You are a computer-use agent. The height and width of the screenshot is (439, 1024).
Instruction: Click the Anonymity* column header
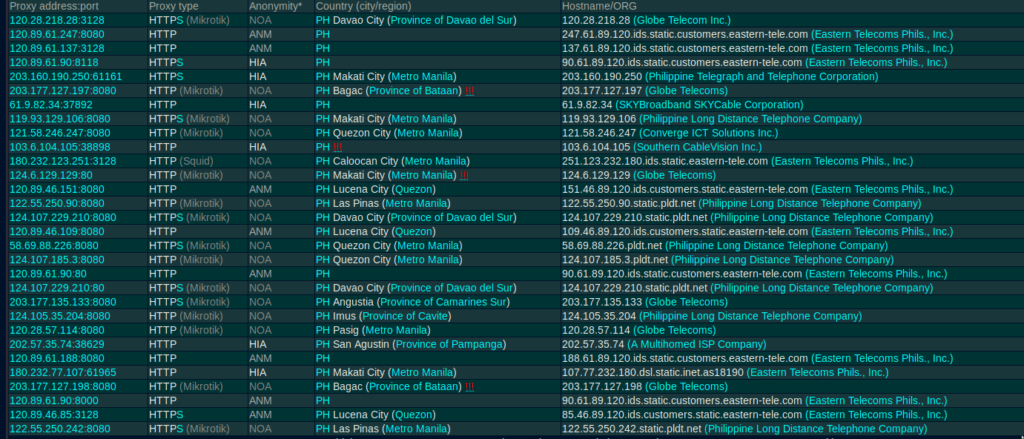[x=275, y=6]
